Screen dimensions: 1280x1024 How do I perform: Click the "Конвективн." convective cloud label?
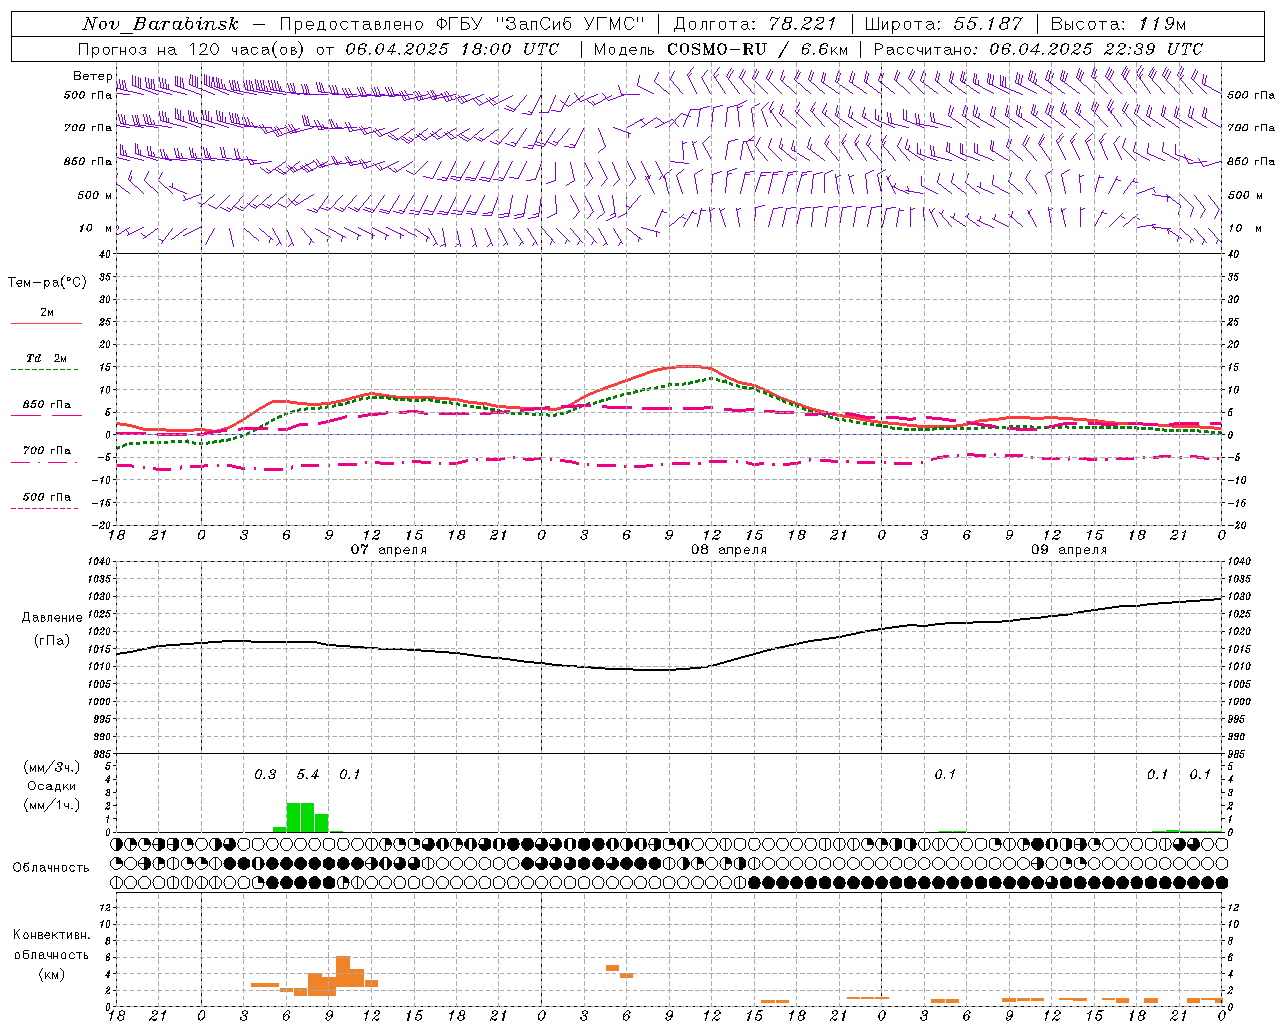coord(51,935)
